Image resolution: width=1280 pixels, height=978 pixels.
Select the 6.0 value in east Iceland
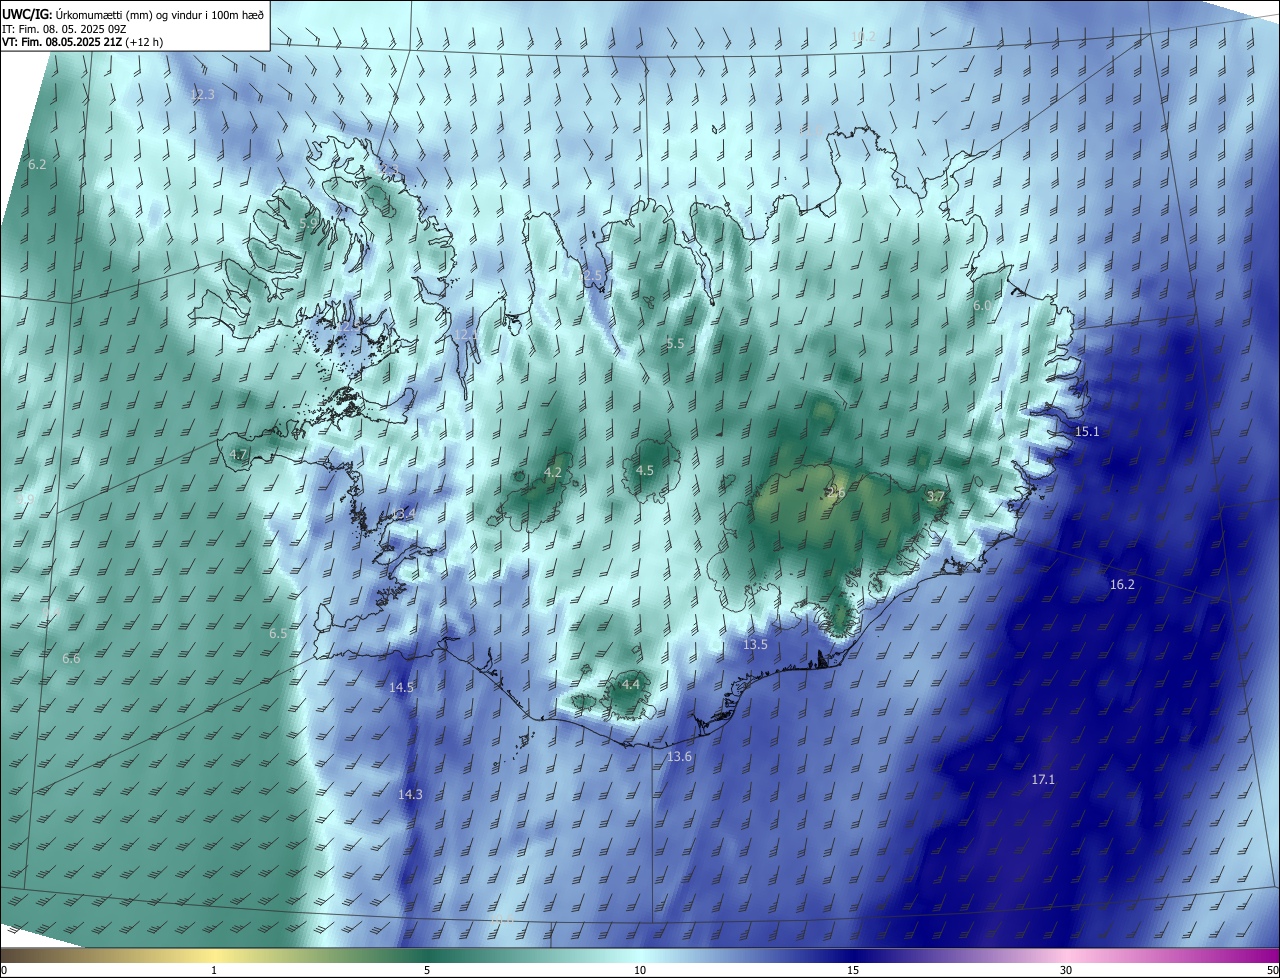click(982, 305)
